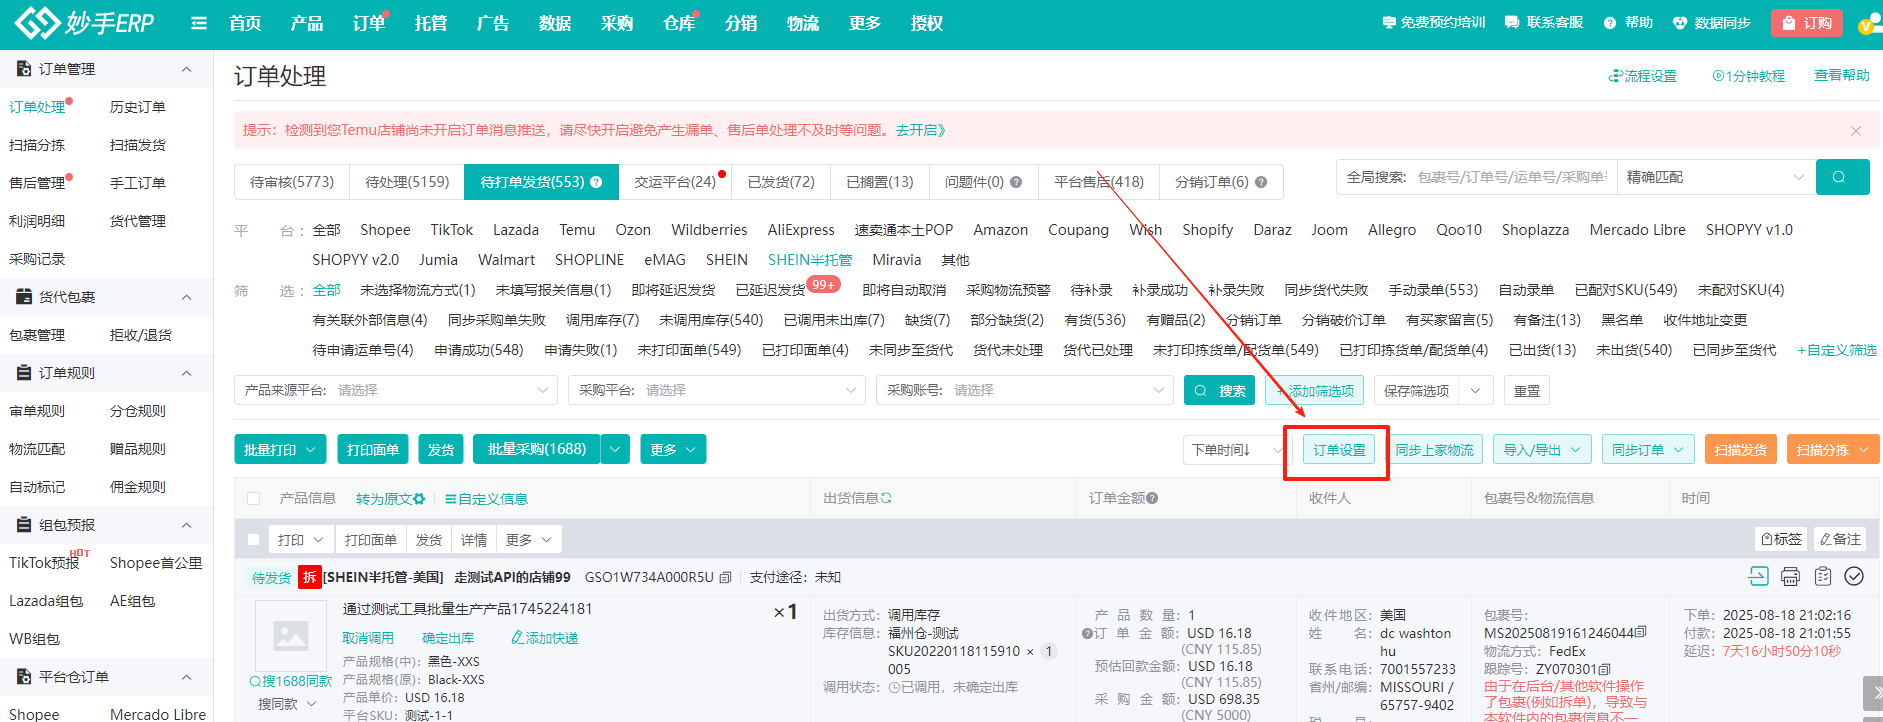
Task: Filter by TikTok platform
Action: click(452, 230)
